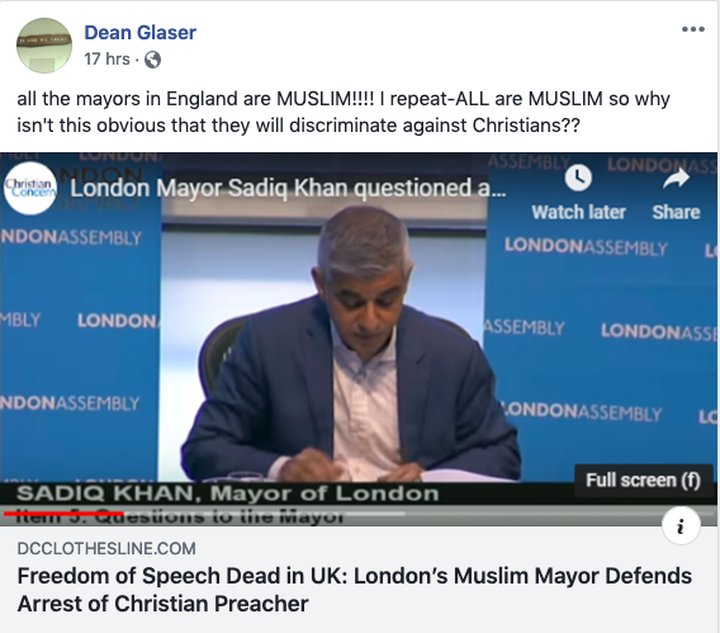This screenshot has width=720, height=633.
Task: Click the Watch later clock icon
Action: click(x=578, y=178)
